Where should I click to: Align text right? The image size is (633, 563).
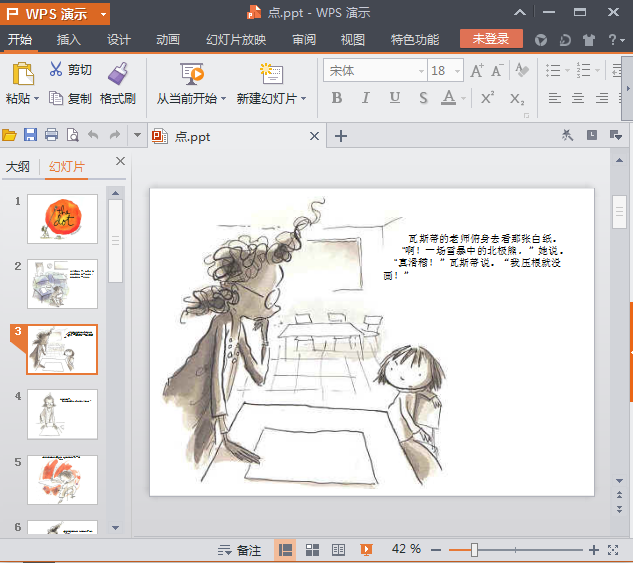602,98
